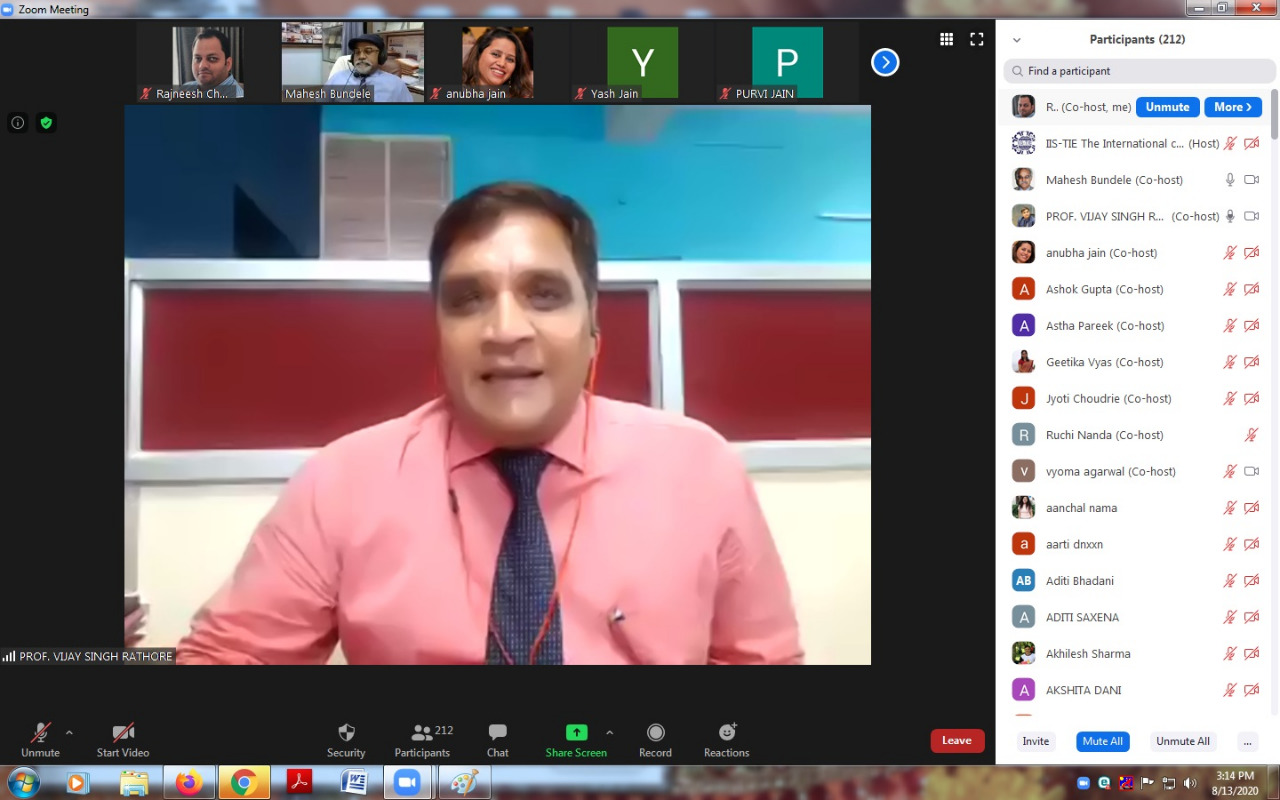Screen dimensions: 1280x800
Task: Click the Find a participant search field
Action: [x=1140, y=71]
